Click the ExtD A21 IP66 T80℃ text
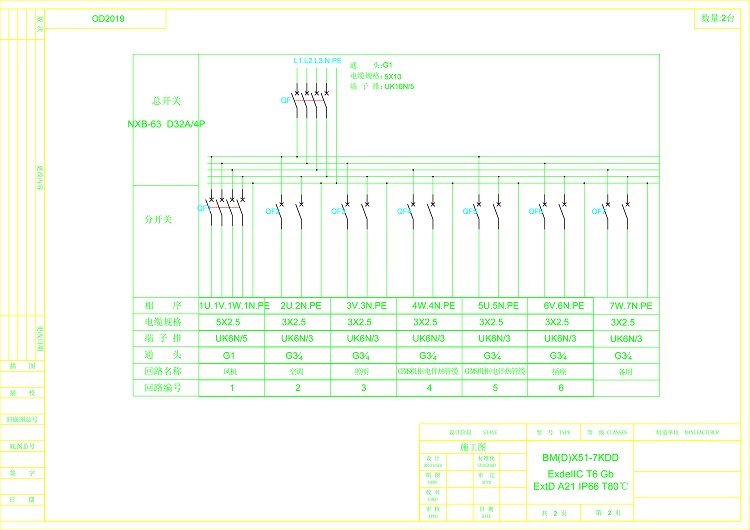Screen dimensions: 750x530 coord(580,486)
